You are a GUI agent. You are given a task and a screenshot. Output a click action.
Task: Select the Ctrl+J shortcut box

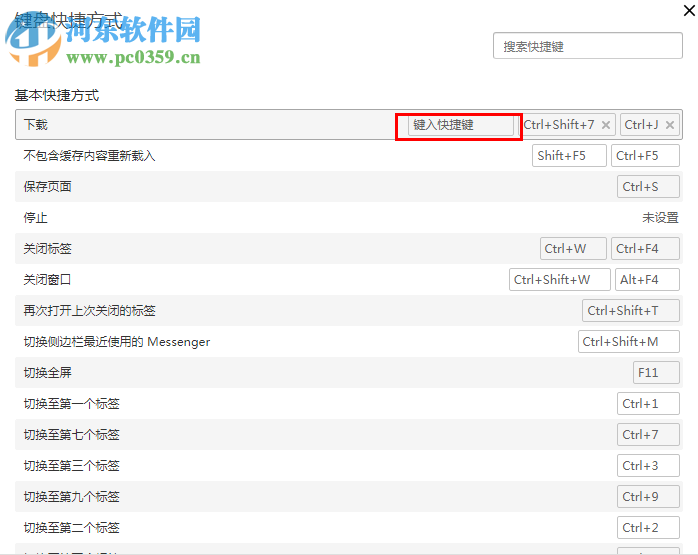click(x=649, y=125)
